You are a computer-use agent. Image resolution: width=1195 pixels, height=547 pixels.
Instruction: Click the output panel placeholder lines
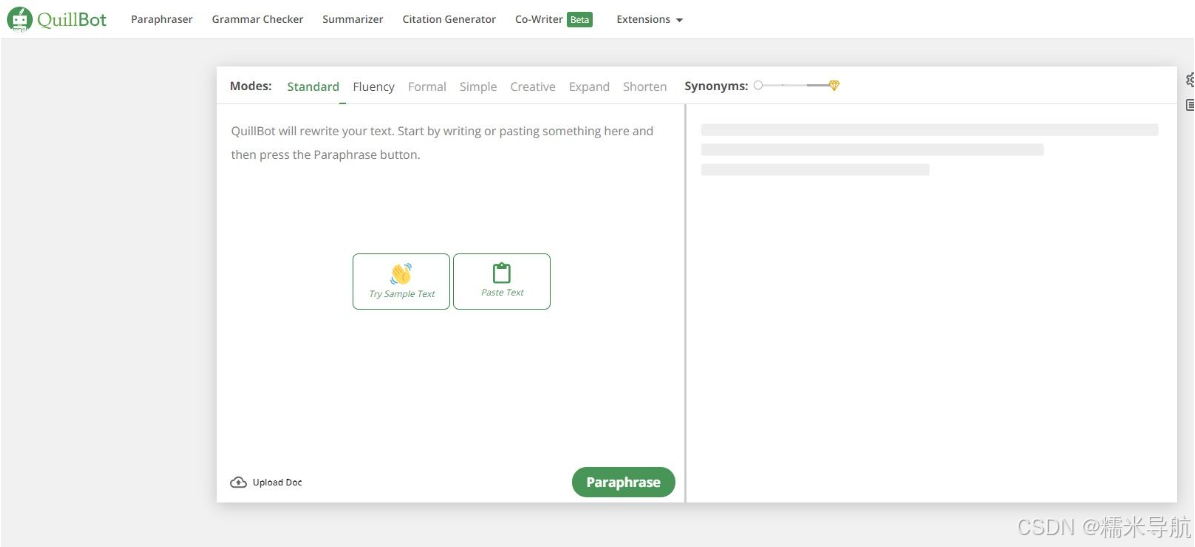[930, 149]
